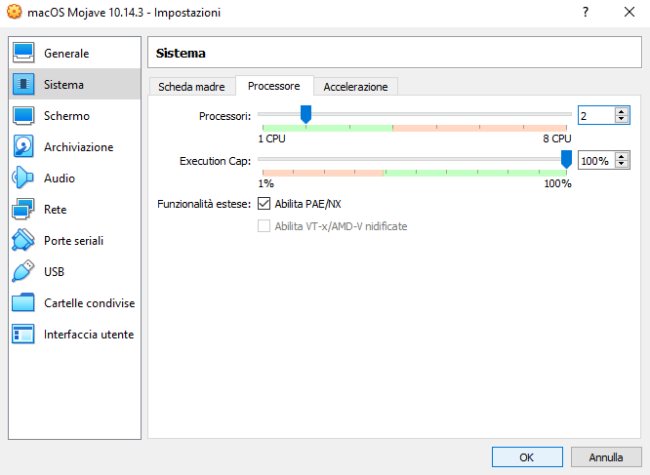
Task: Click the USB plug icon
Action: (24, 272)
